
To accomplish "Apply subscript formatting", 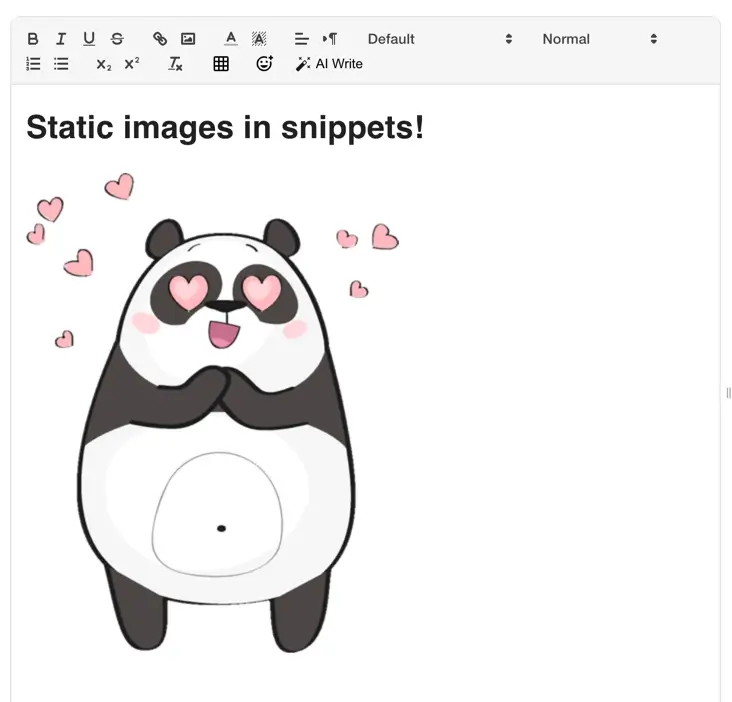I will pos(104,64).
